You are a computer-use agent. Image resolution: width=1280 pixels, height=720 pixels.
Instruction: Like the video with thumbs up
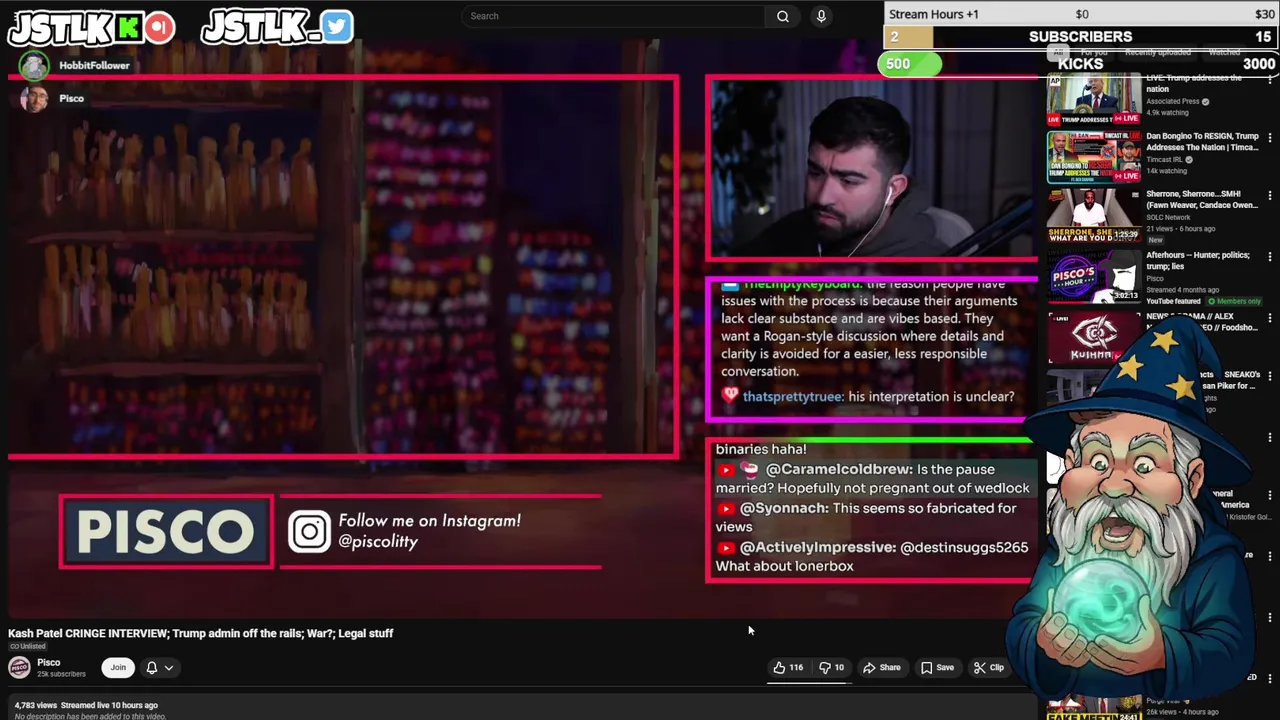coord(789,667)
